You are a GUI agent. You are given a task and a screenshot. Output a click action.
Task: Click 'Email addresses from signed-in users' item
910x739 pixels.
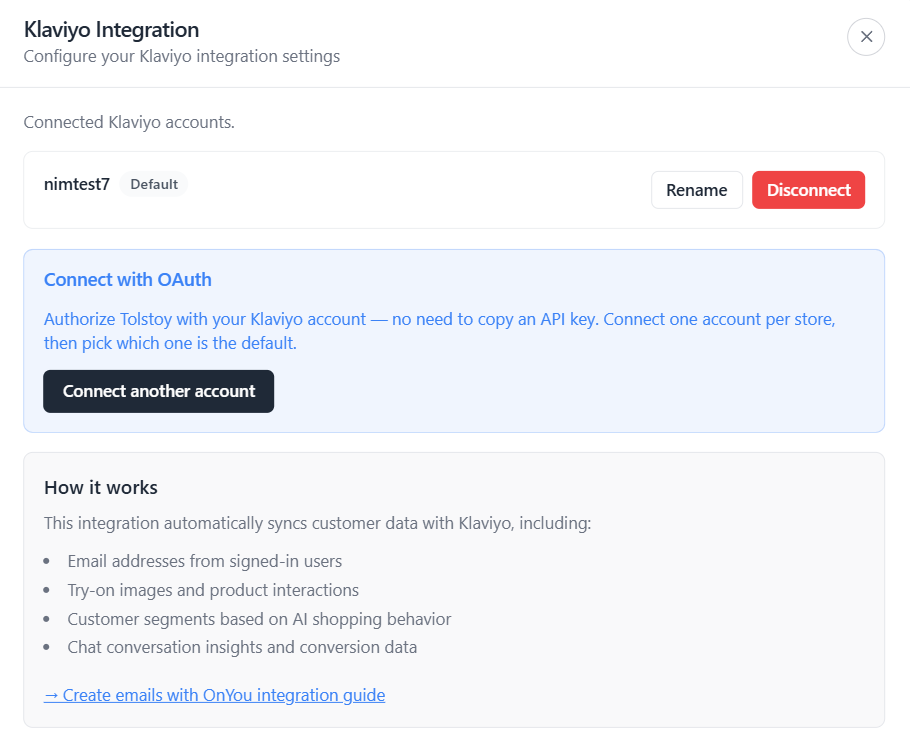point(204,561)
